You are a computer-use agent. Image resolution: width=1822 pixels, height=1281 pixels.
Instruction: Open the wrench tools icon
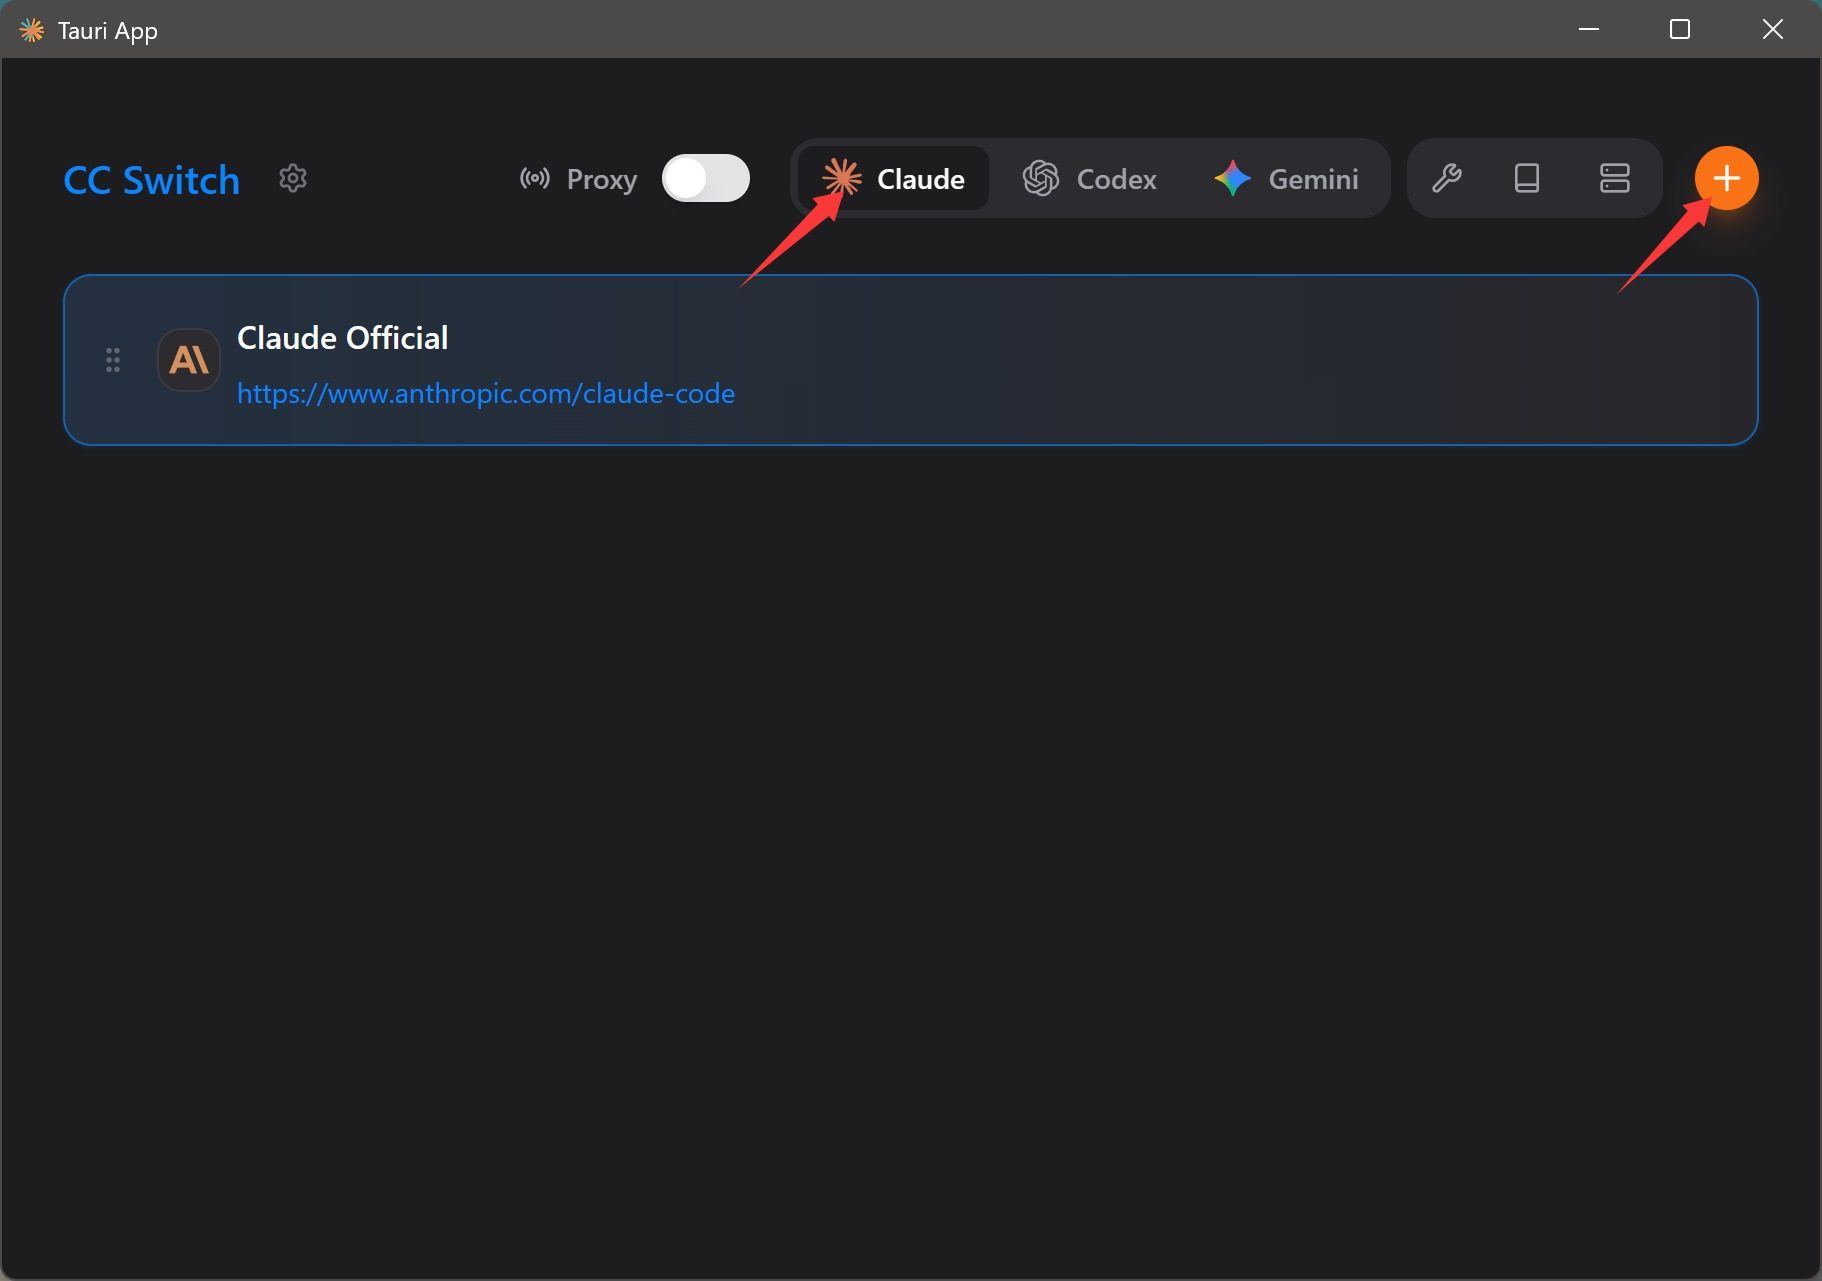(x=1446, y=179)
